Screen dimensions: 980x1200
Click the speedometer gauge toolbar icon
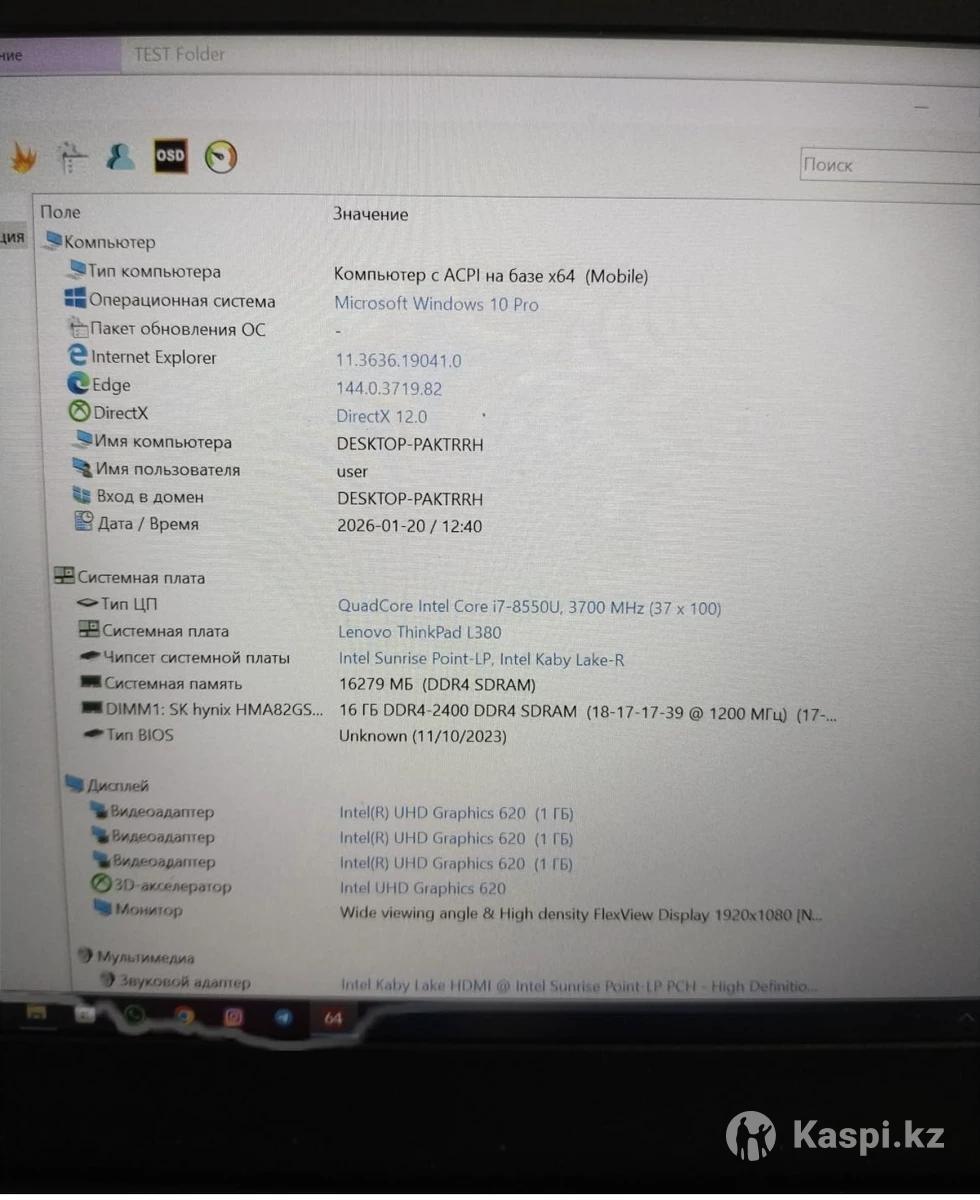click(221, 157)
